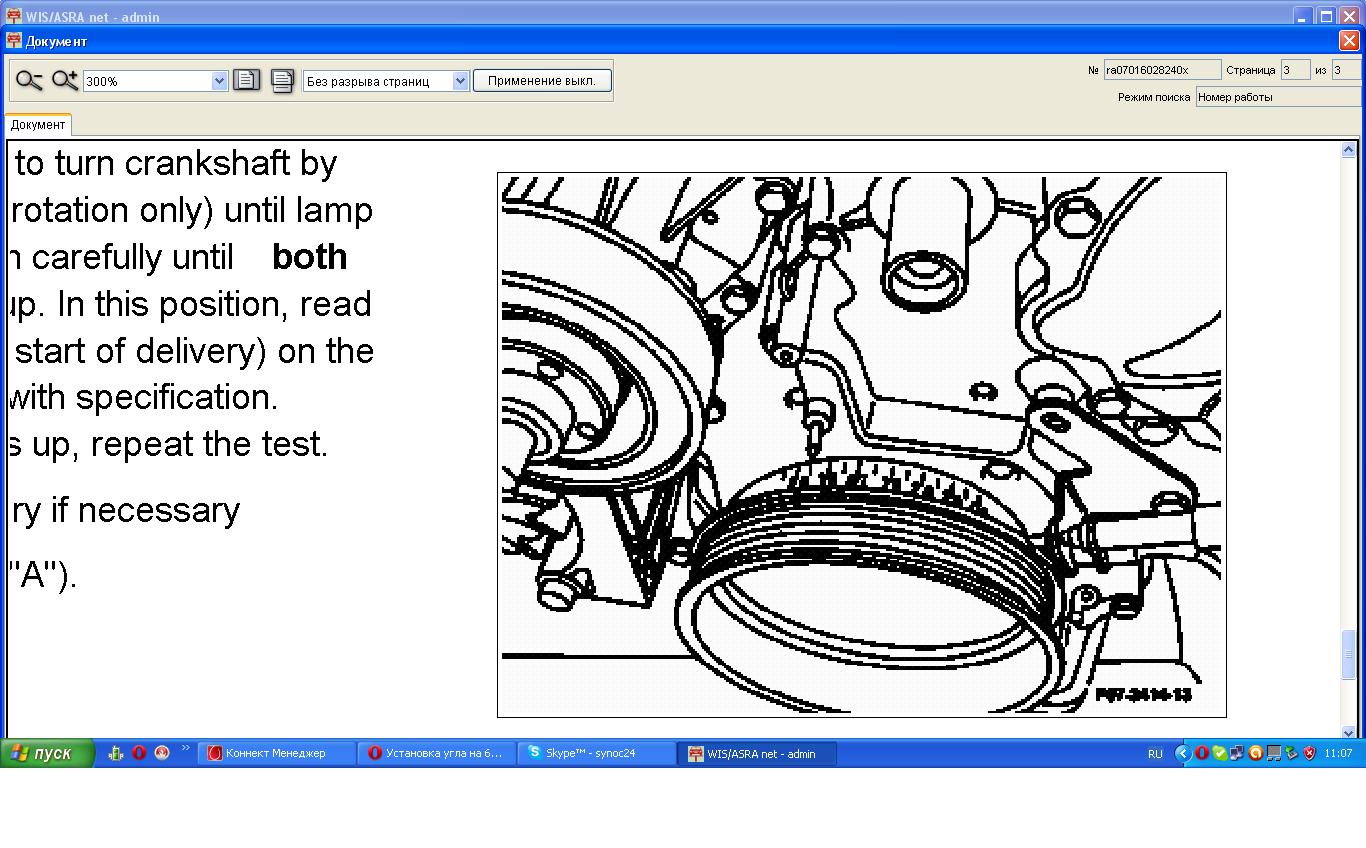This screenshot has height=848, width=1366.
Task: Click the vertical scrollbar down arrow
Action: (1348, 732)
